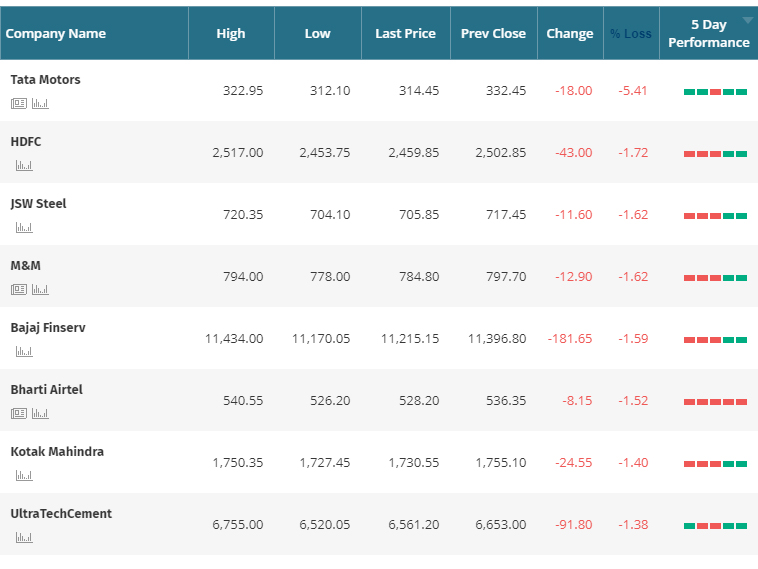This screenshot has width=758, height=569.
Task: Open the news icon under Bharti Airtel
Action: (x=19, y=413)
